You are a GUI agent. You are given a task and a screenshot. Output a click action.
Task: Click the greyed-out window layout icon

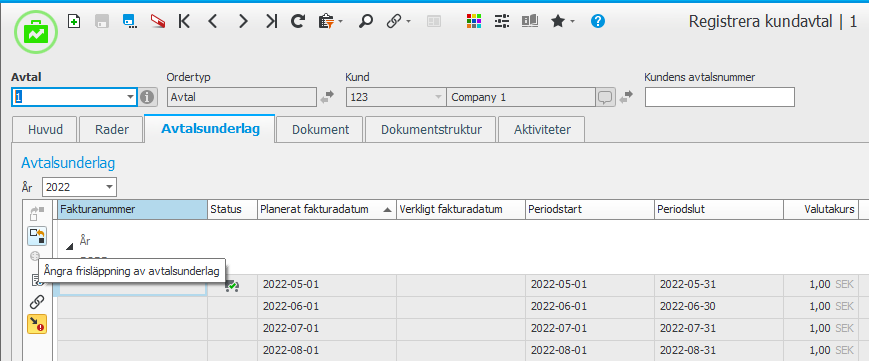pos(433,22)
